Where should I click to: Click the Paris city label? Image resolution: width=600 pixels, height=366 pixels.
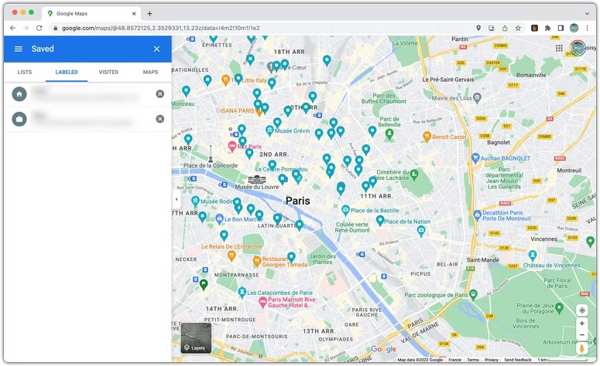tap(298, 201)
